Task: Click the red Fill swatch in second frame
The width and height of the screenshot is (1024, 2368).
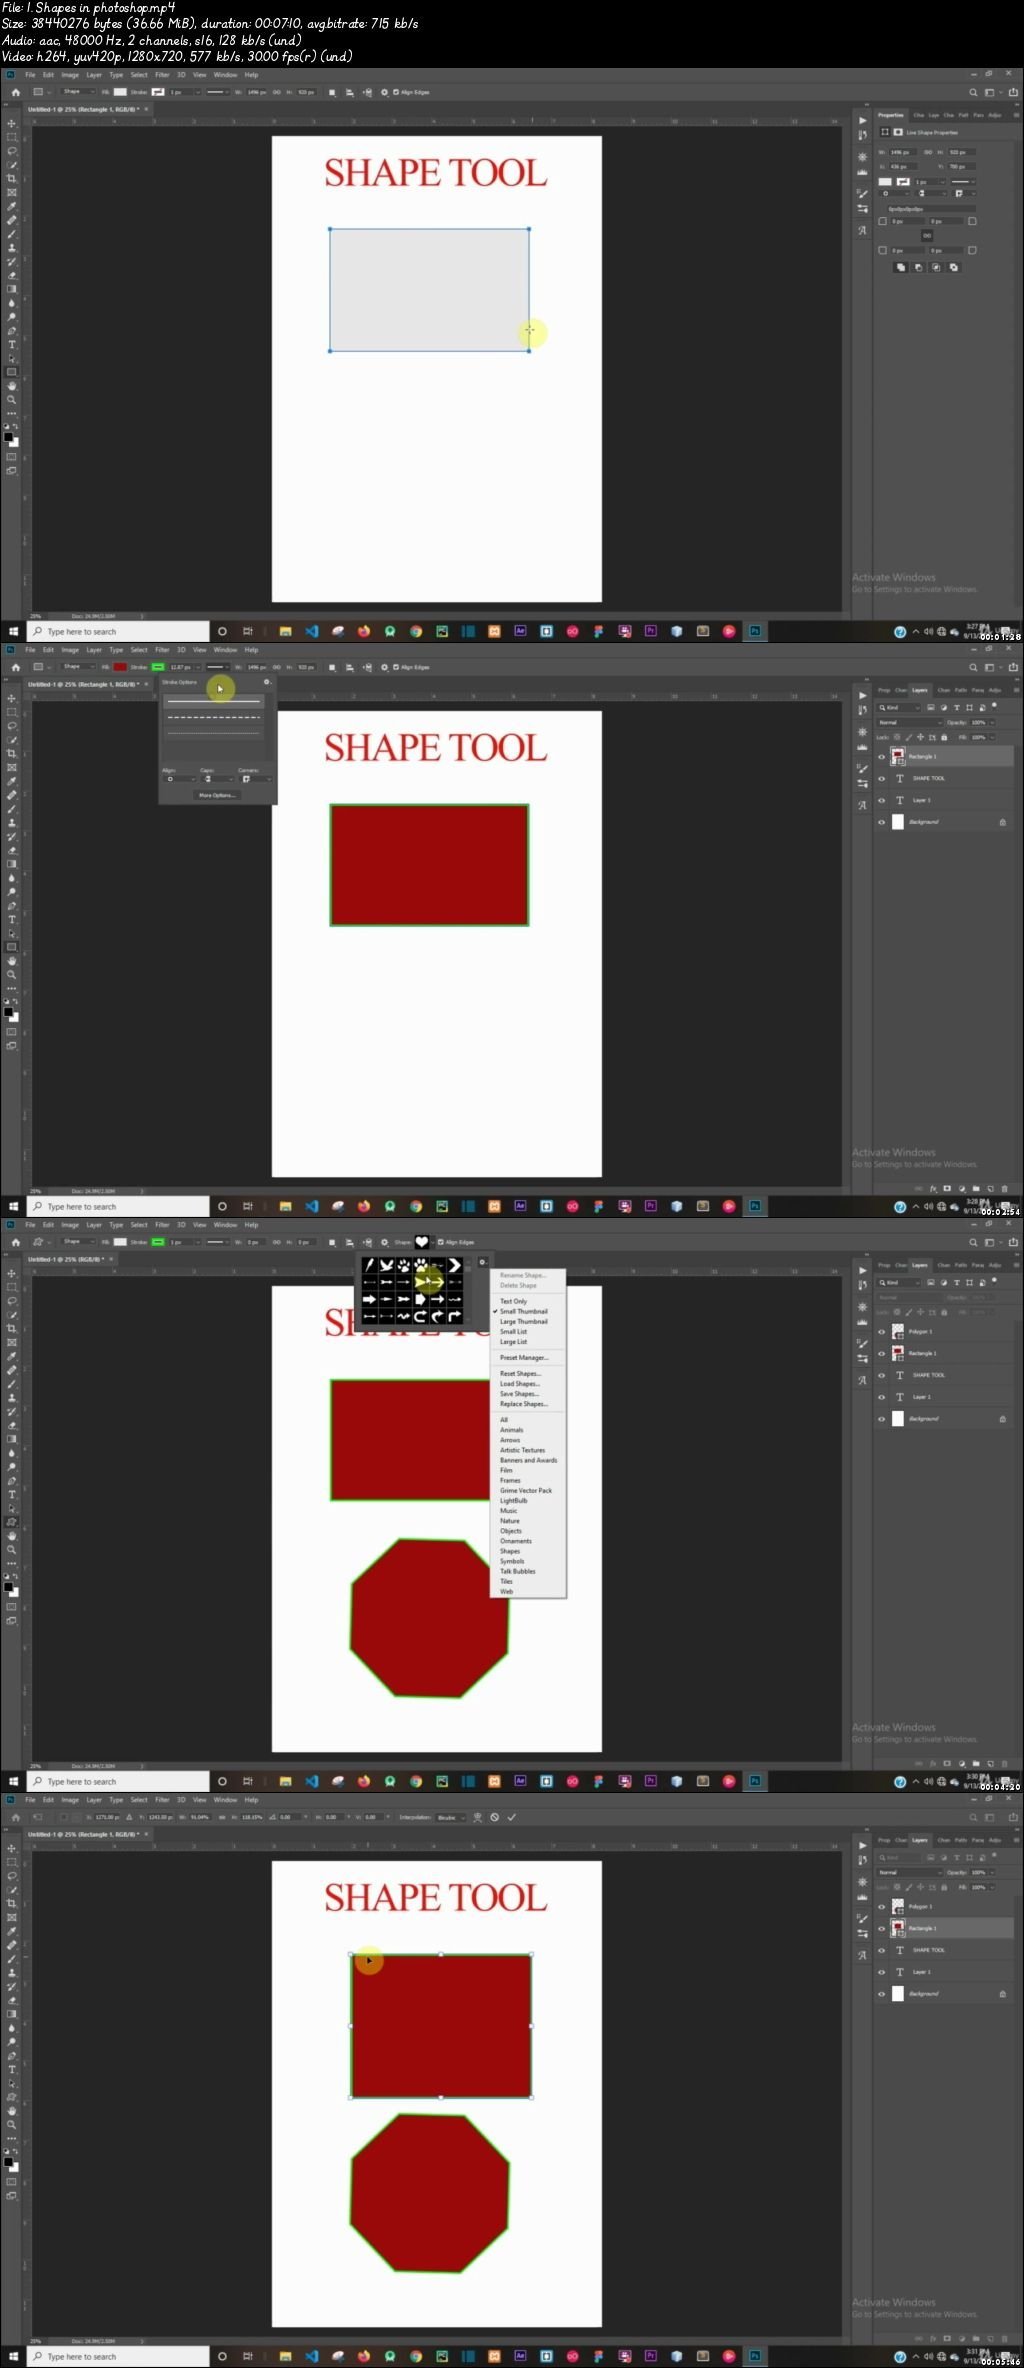Action: [x=120, y=667]
